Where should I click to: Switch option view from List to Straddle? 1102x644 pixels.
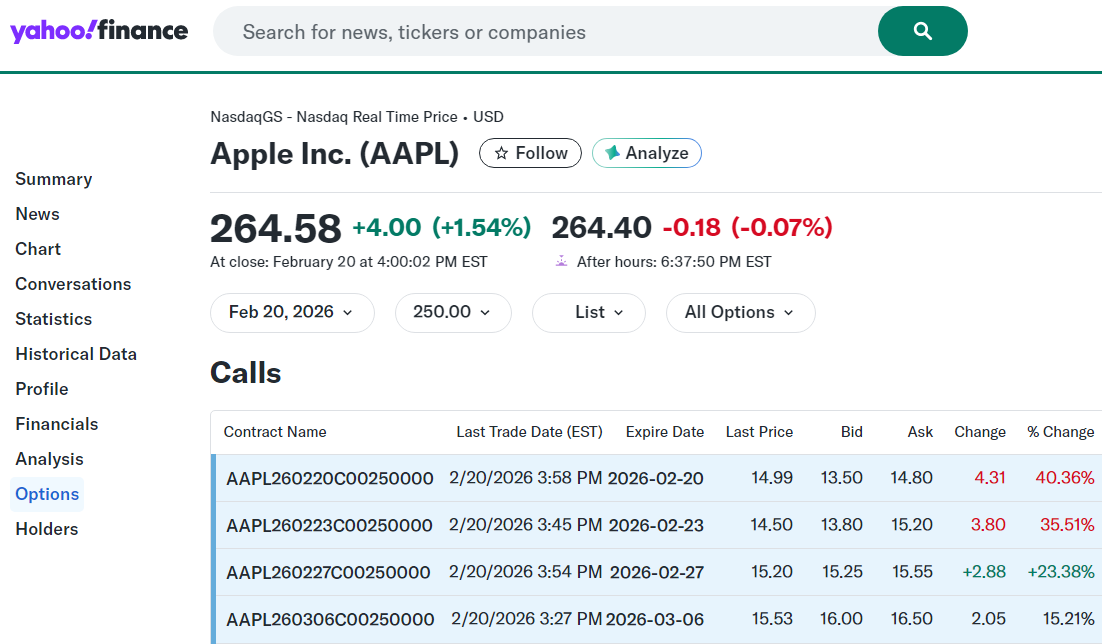588,312
